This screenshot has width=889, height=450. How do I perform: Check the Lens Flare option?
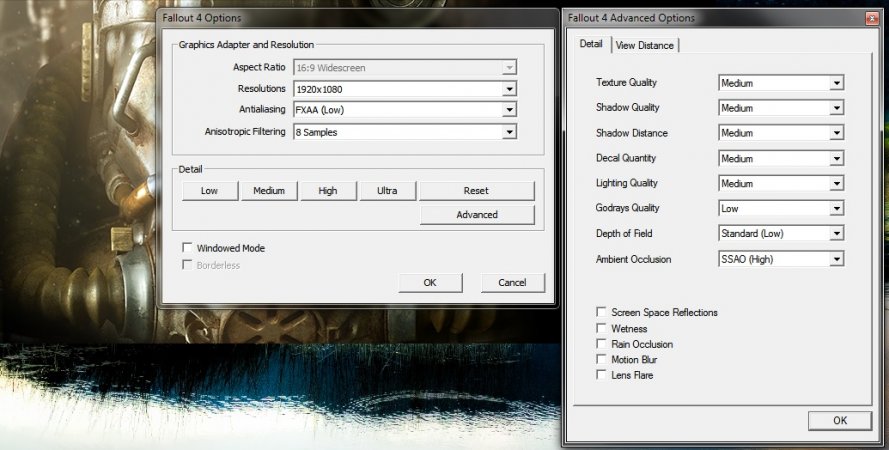(x=601, y=375)
